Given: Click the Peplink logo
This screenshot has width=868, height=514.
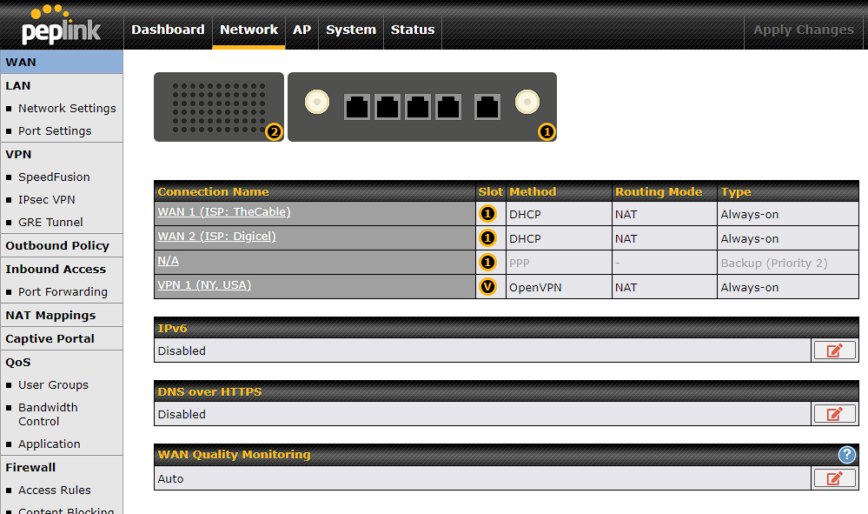Looking at the screenshot, I should [x=62, y=26].
